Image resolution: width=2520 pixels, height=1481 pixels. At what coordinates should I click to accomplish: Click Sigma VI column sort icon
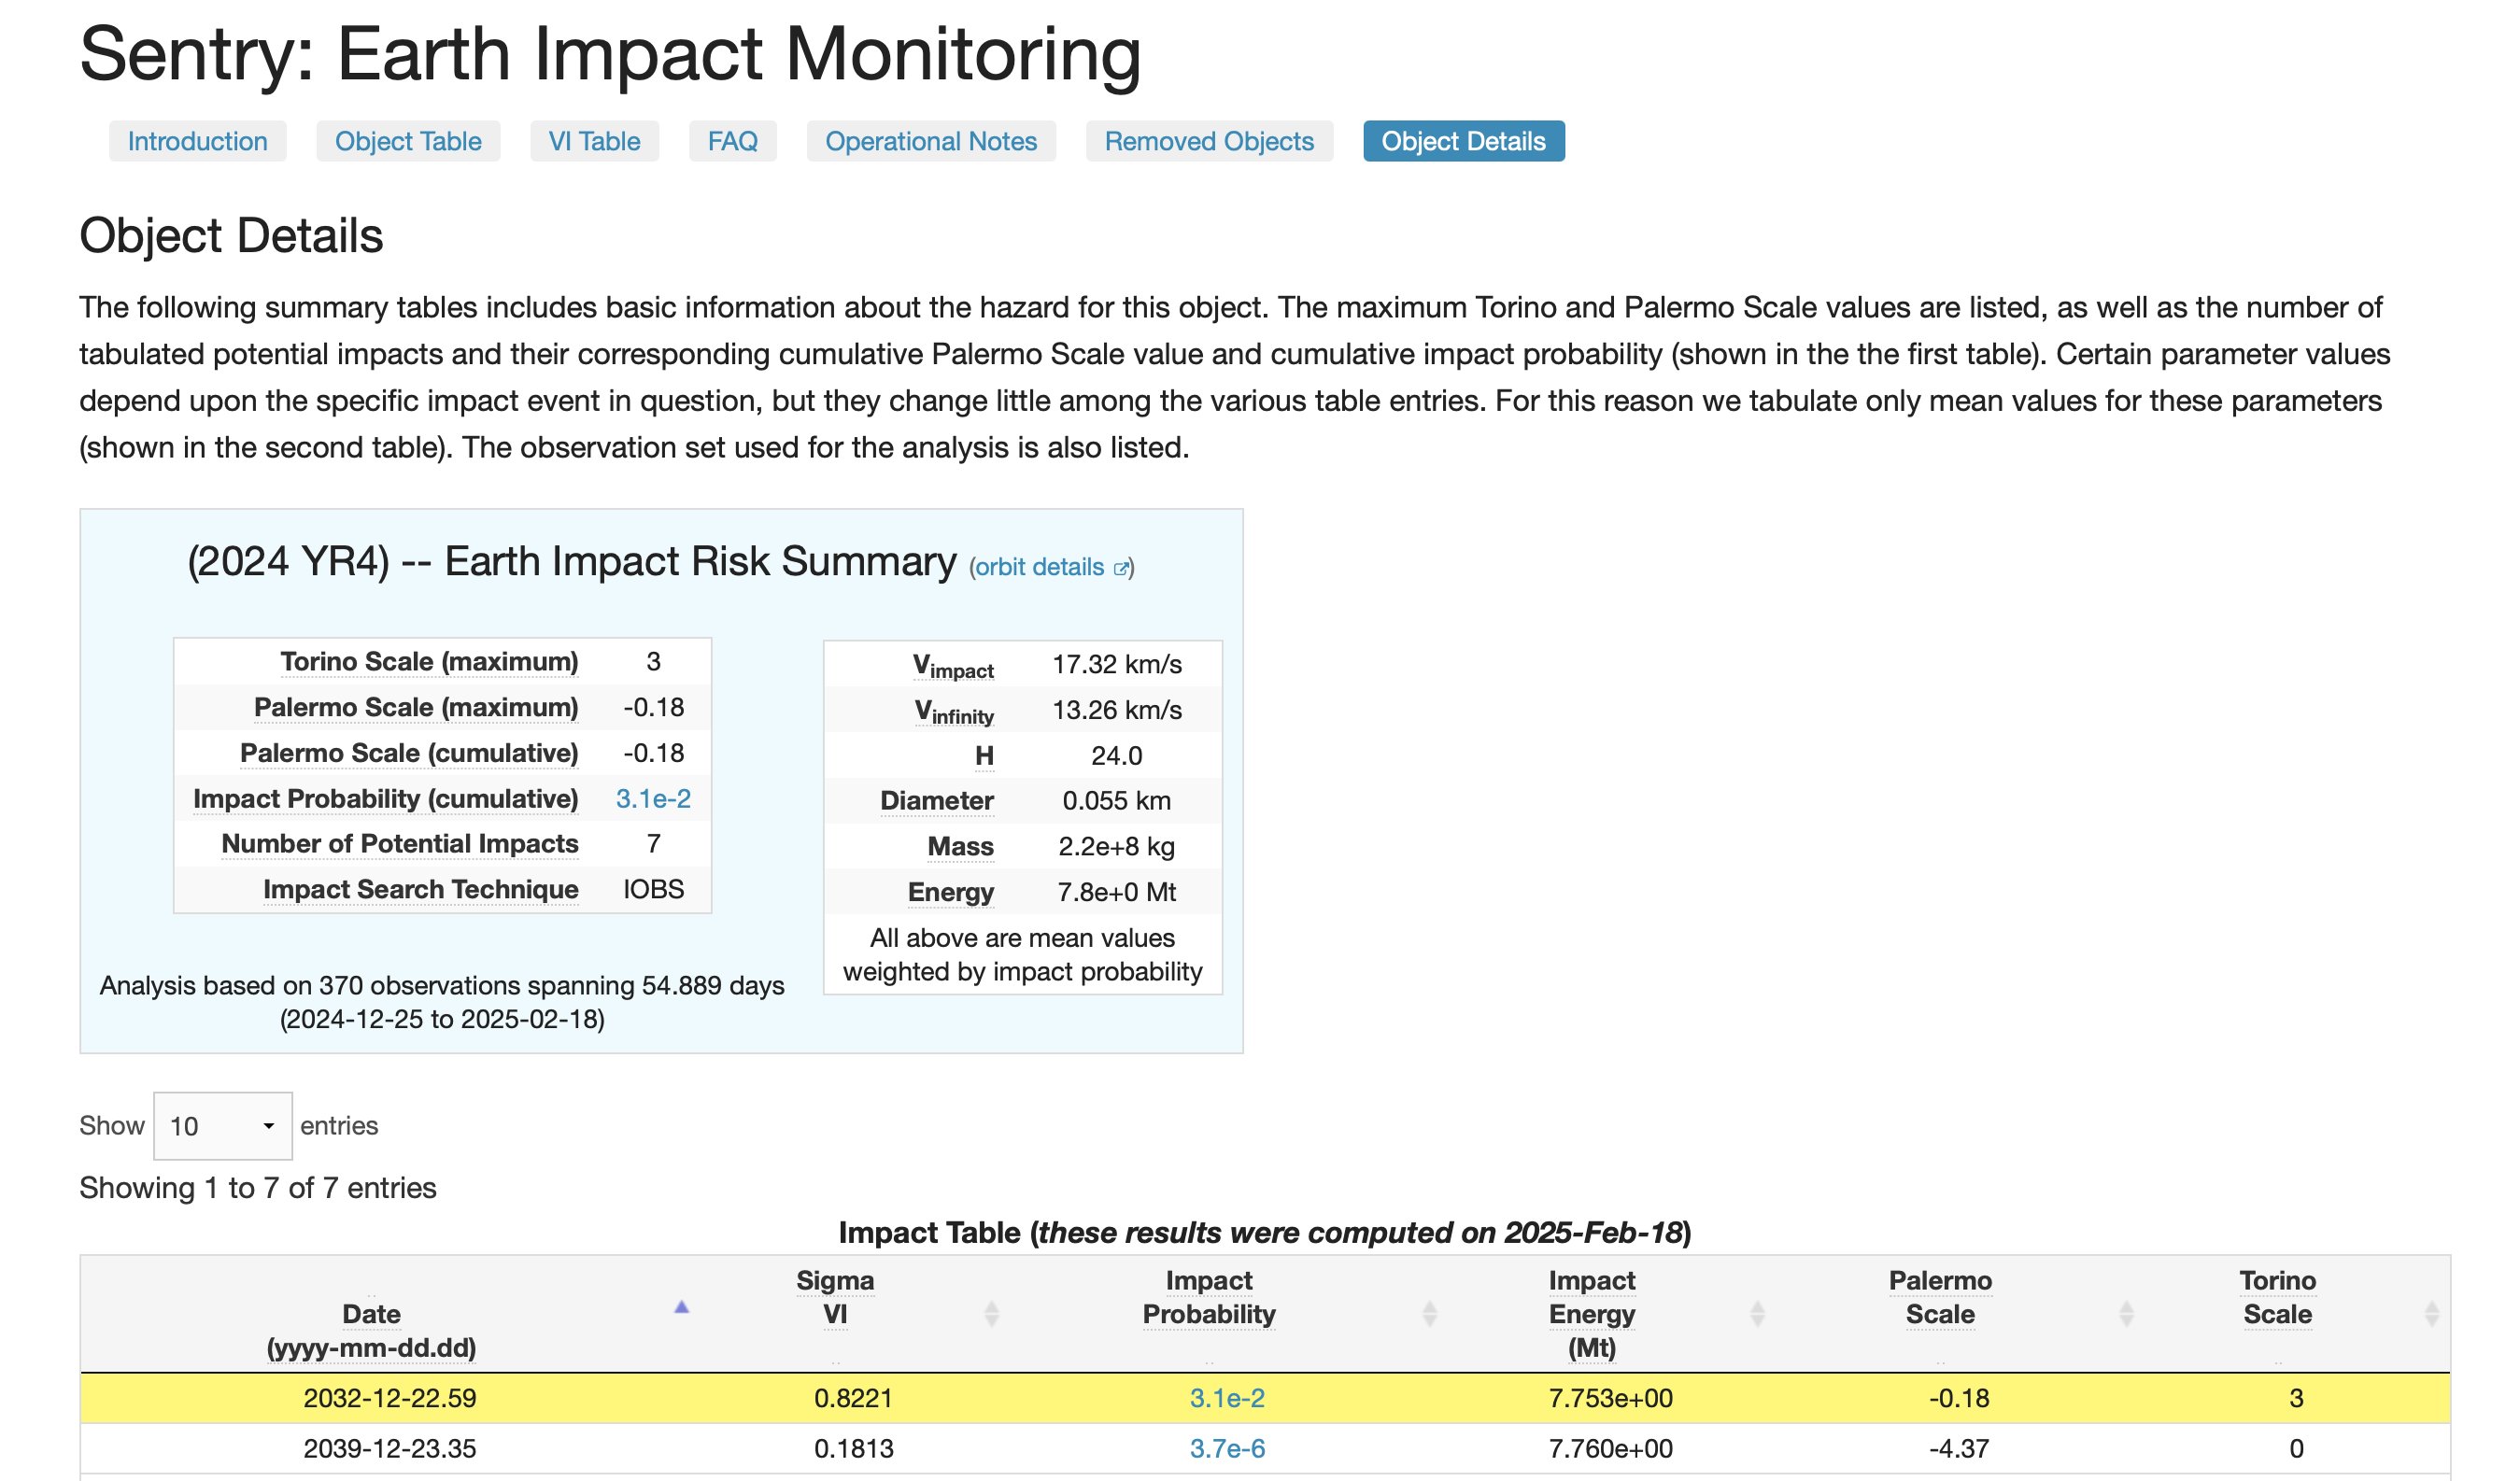coord(991,1313)
